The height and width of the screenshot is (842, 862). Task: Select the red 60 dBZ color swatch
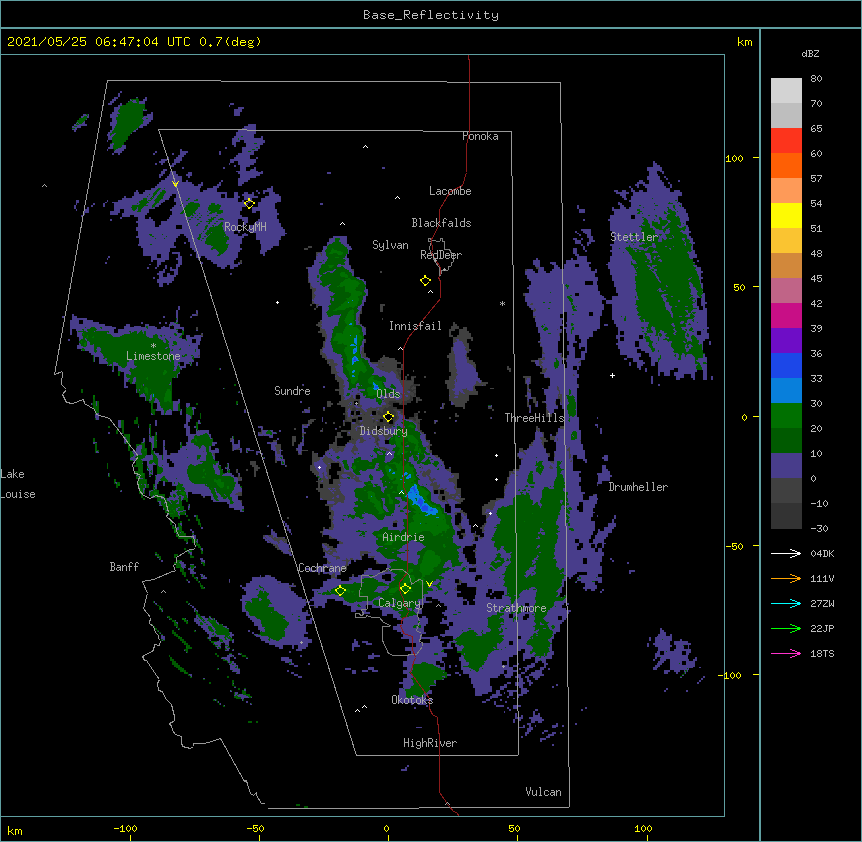click(786, 141)
